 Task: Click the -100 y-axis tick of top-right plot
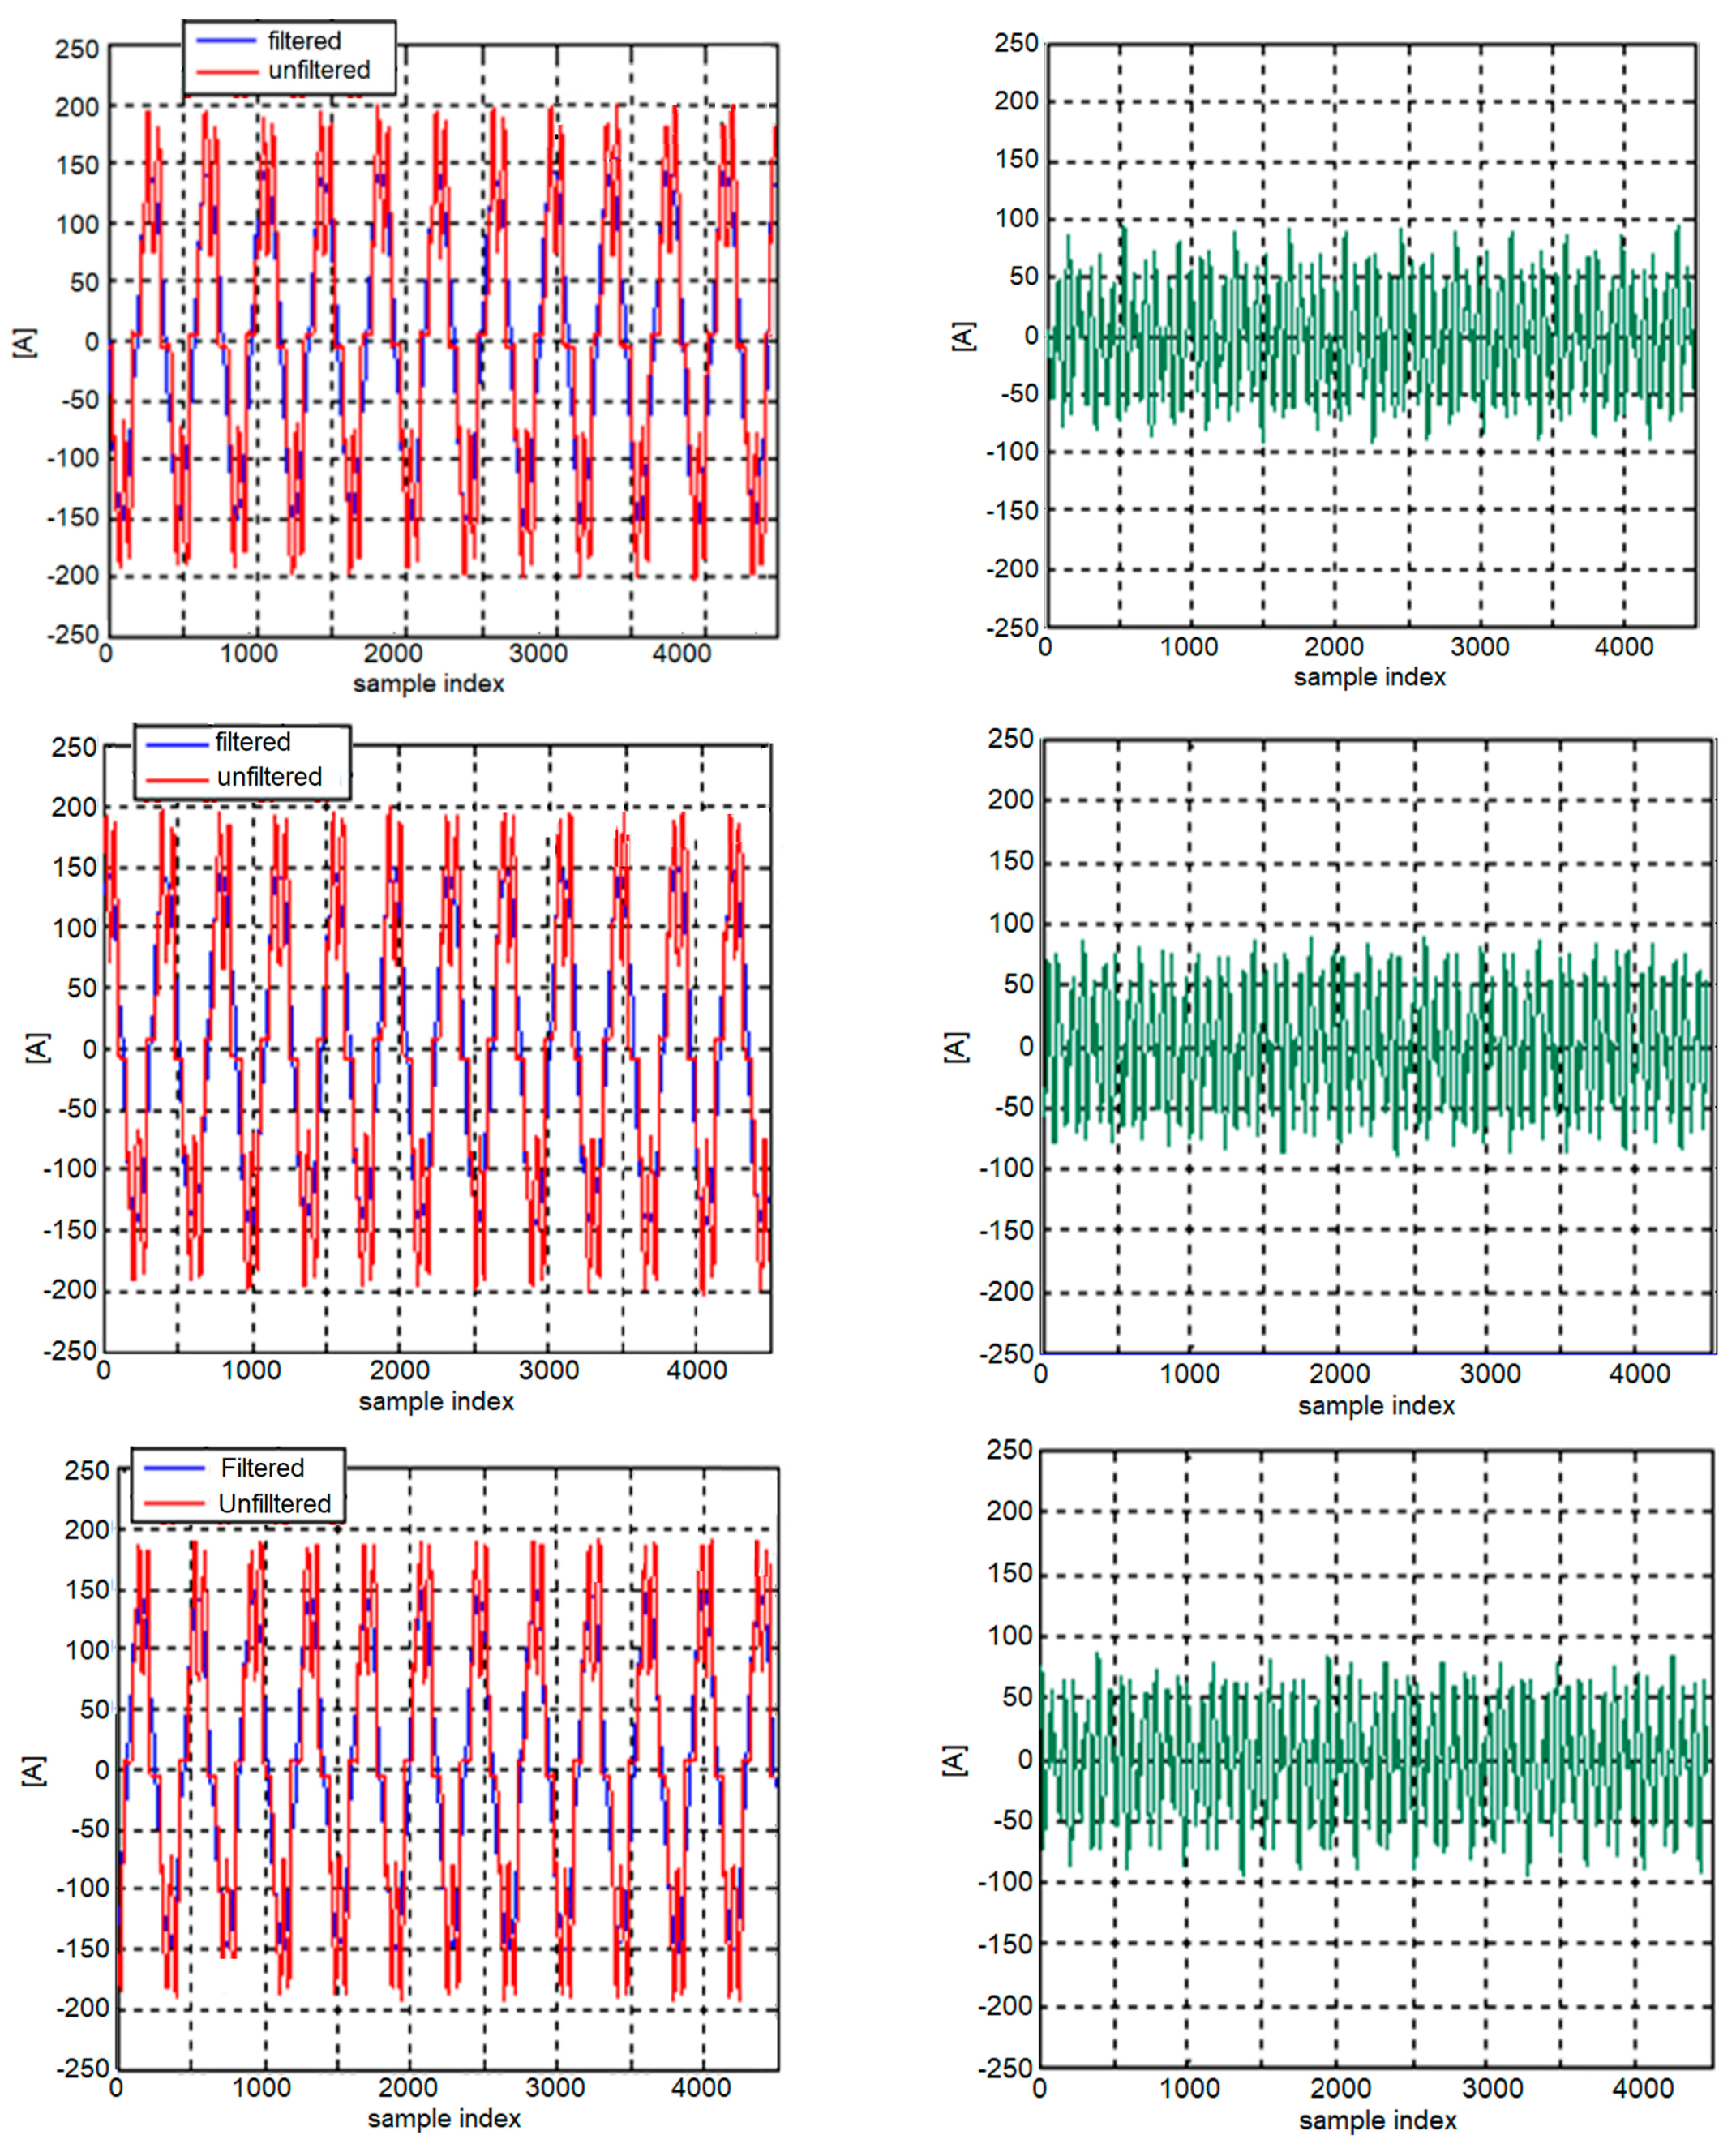click(x=1012, y=451)
